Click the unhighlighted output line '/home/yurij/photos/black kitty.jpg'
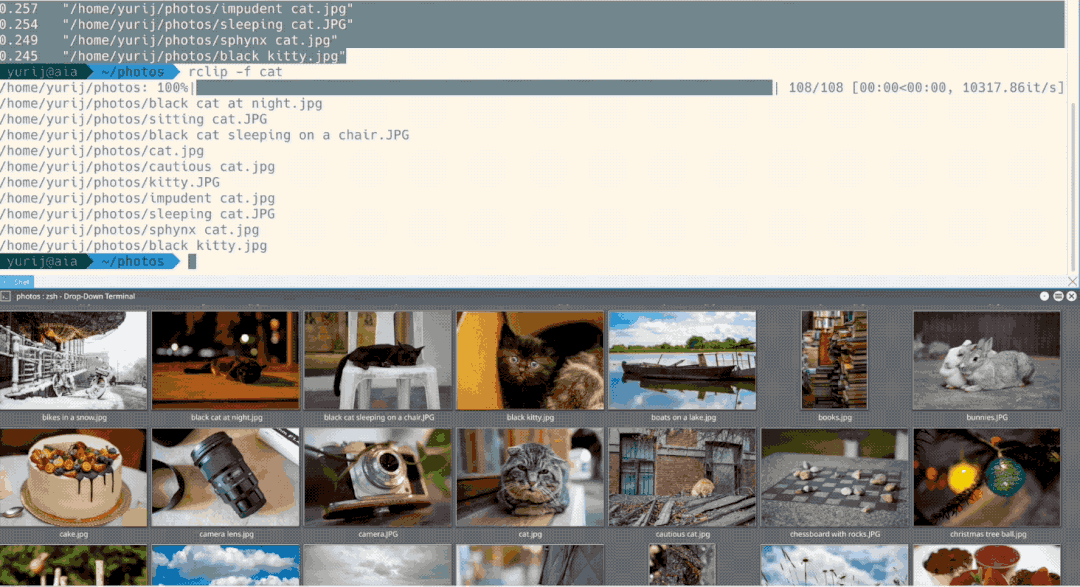This screenshot has height=587, width=1080. (134, 246)
